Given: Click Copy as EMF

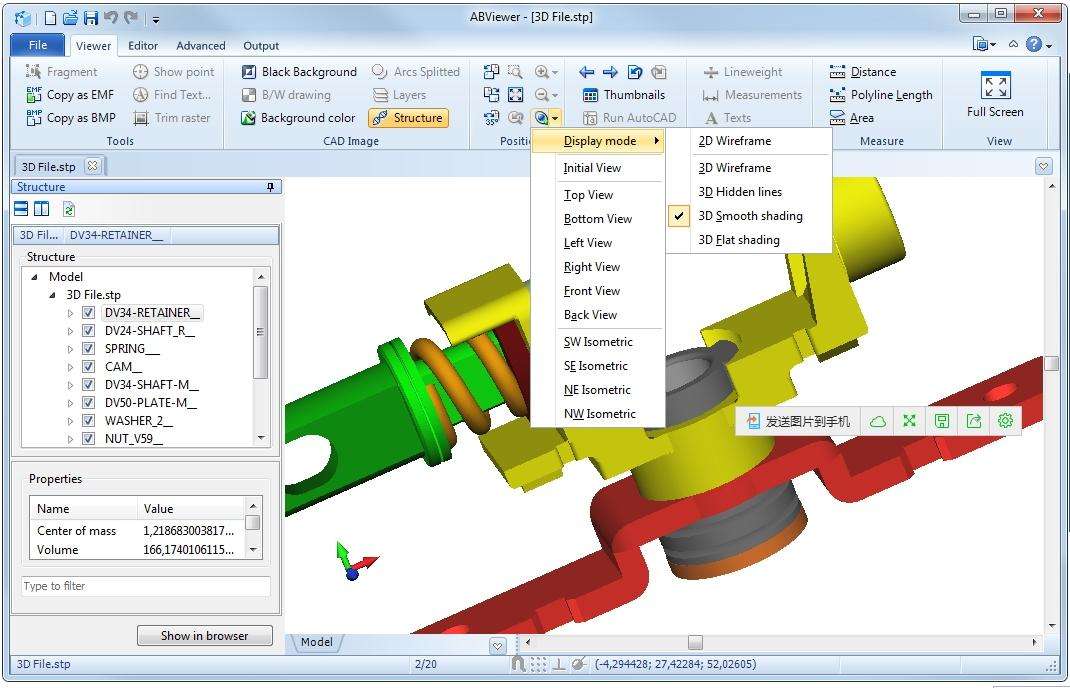Looking at the screenshot, I should pos(70,95).
